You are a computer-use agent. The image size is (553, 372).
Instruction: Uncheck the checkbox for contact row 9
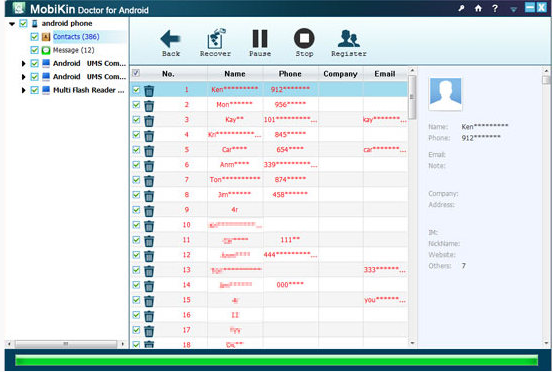point(136,210)
